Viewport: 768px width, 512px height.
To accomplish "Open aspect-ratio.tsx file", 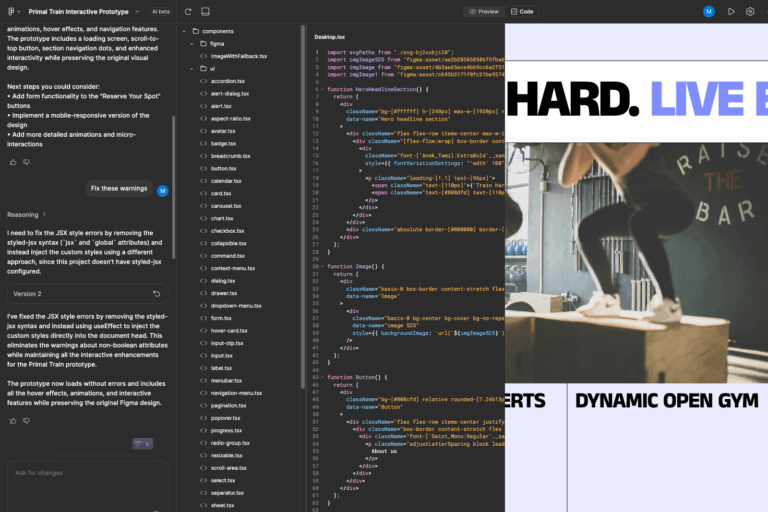I will (x=230, y=119).
